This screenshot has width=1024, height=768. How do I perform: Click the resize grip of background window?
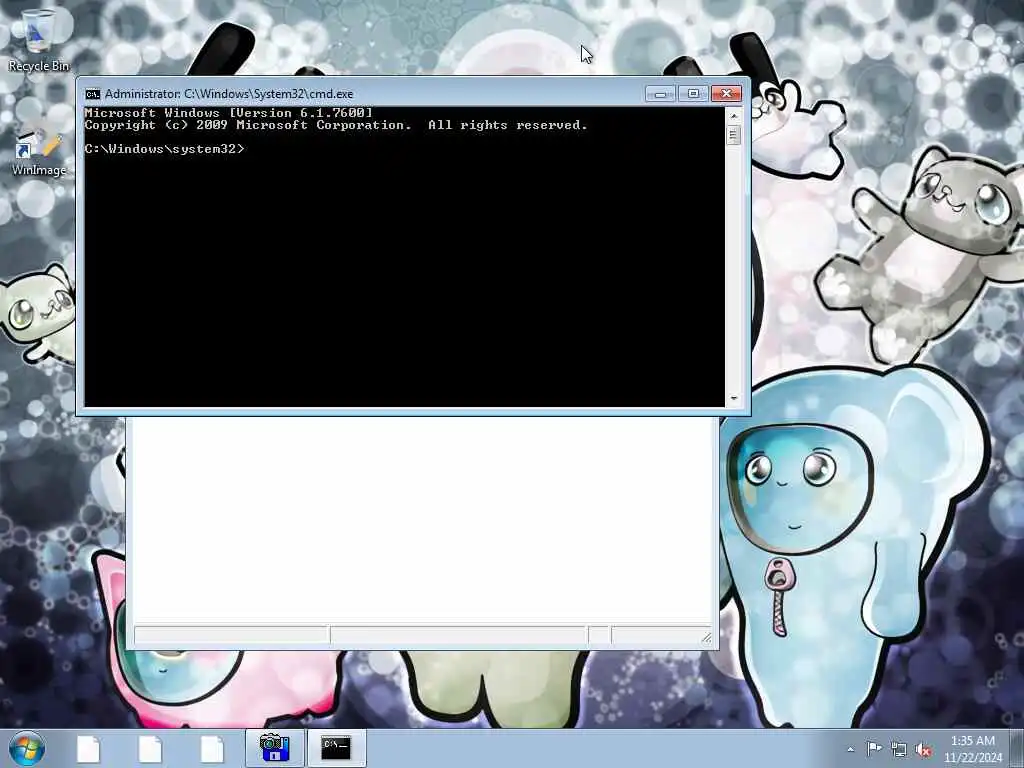707,638
